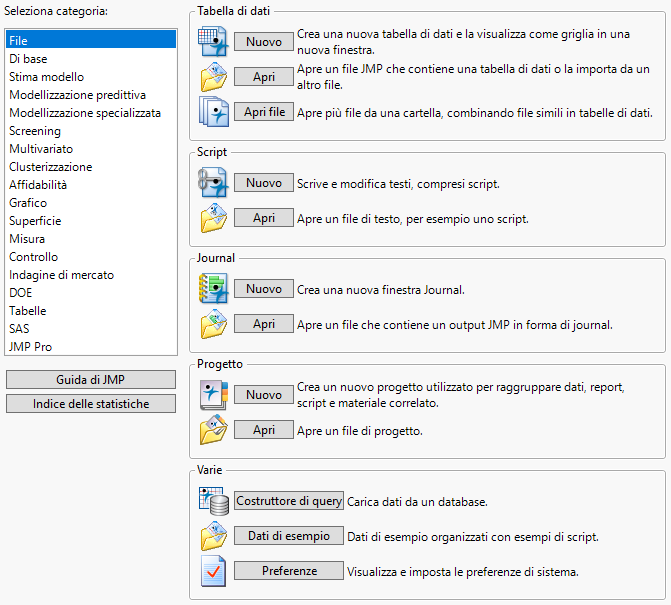Click the open project folder icon

[214, 430]
